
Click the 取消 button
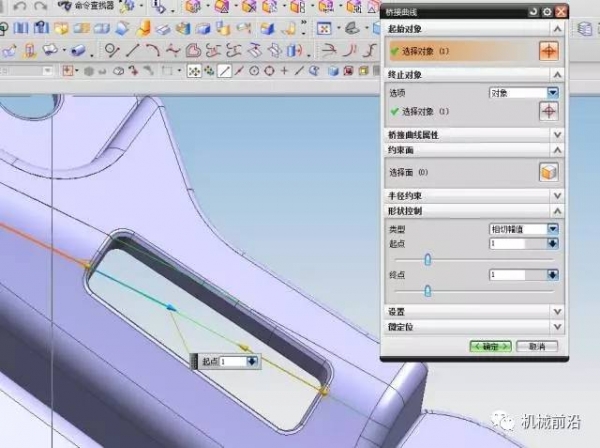tap(537, 346)
